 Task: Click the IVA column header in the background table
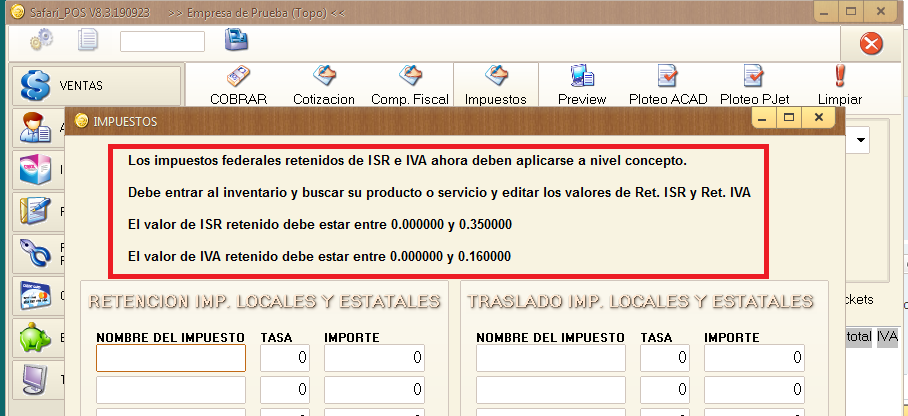click(887, 337)
